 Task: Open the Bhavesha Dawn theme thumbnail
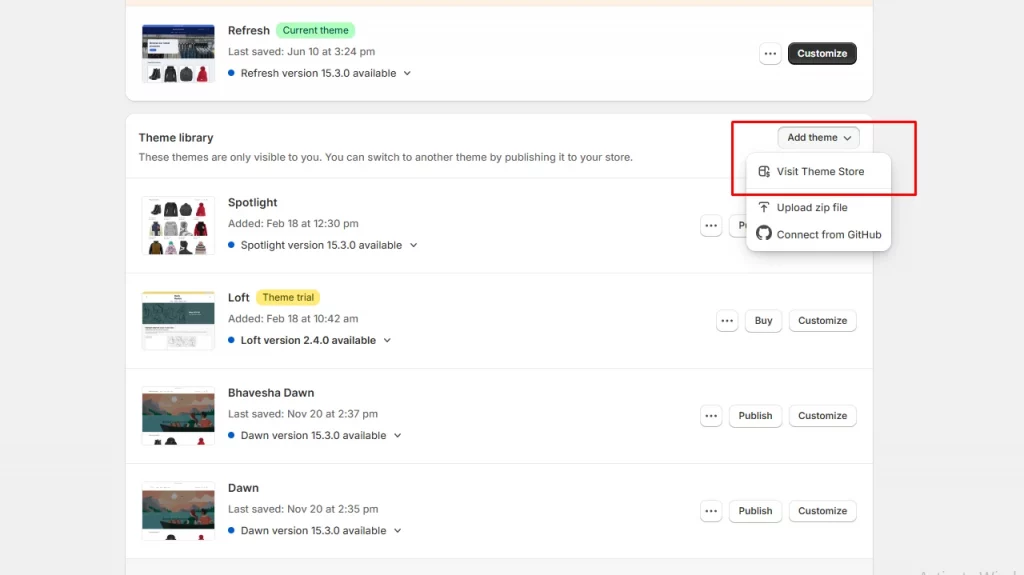[178, 416]
